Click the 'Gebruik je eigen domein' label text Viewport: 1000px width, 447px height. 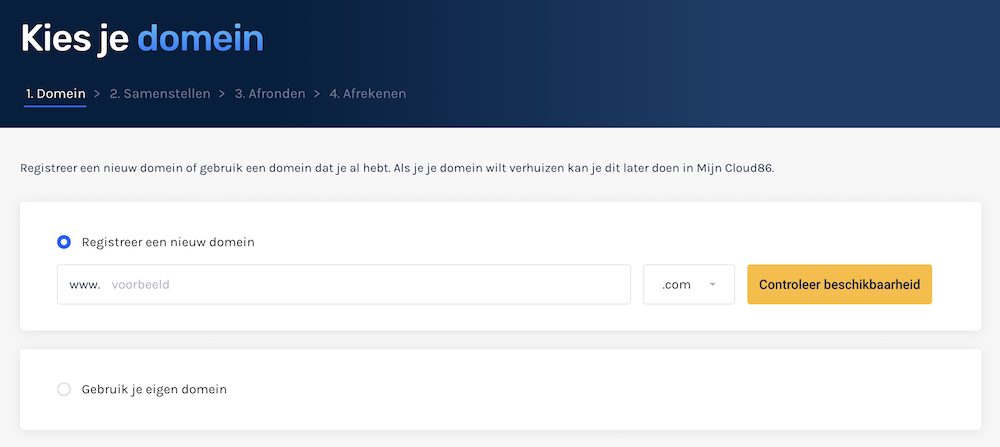coord(154,389)
